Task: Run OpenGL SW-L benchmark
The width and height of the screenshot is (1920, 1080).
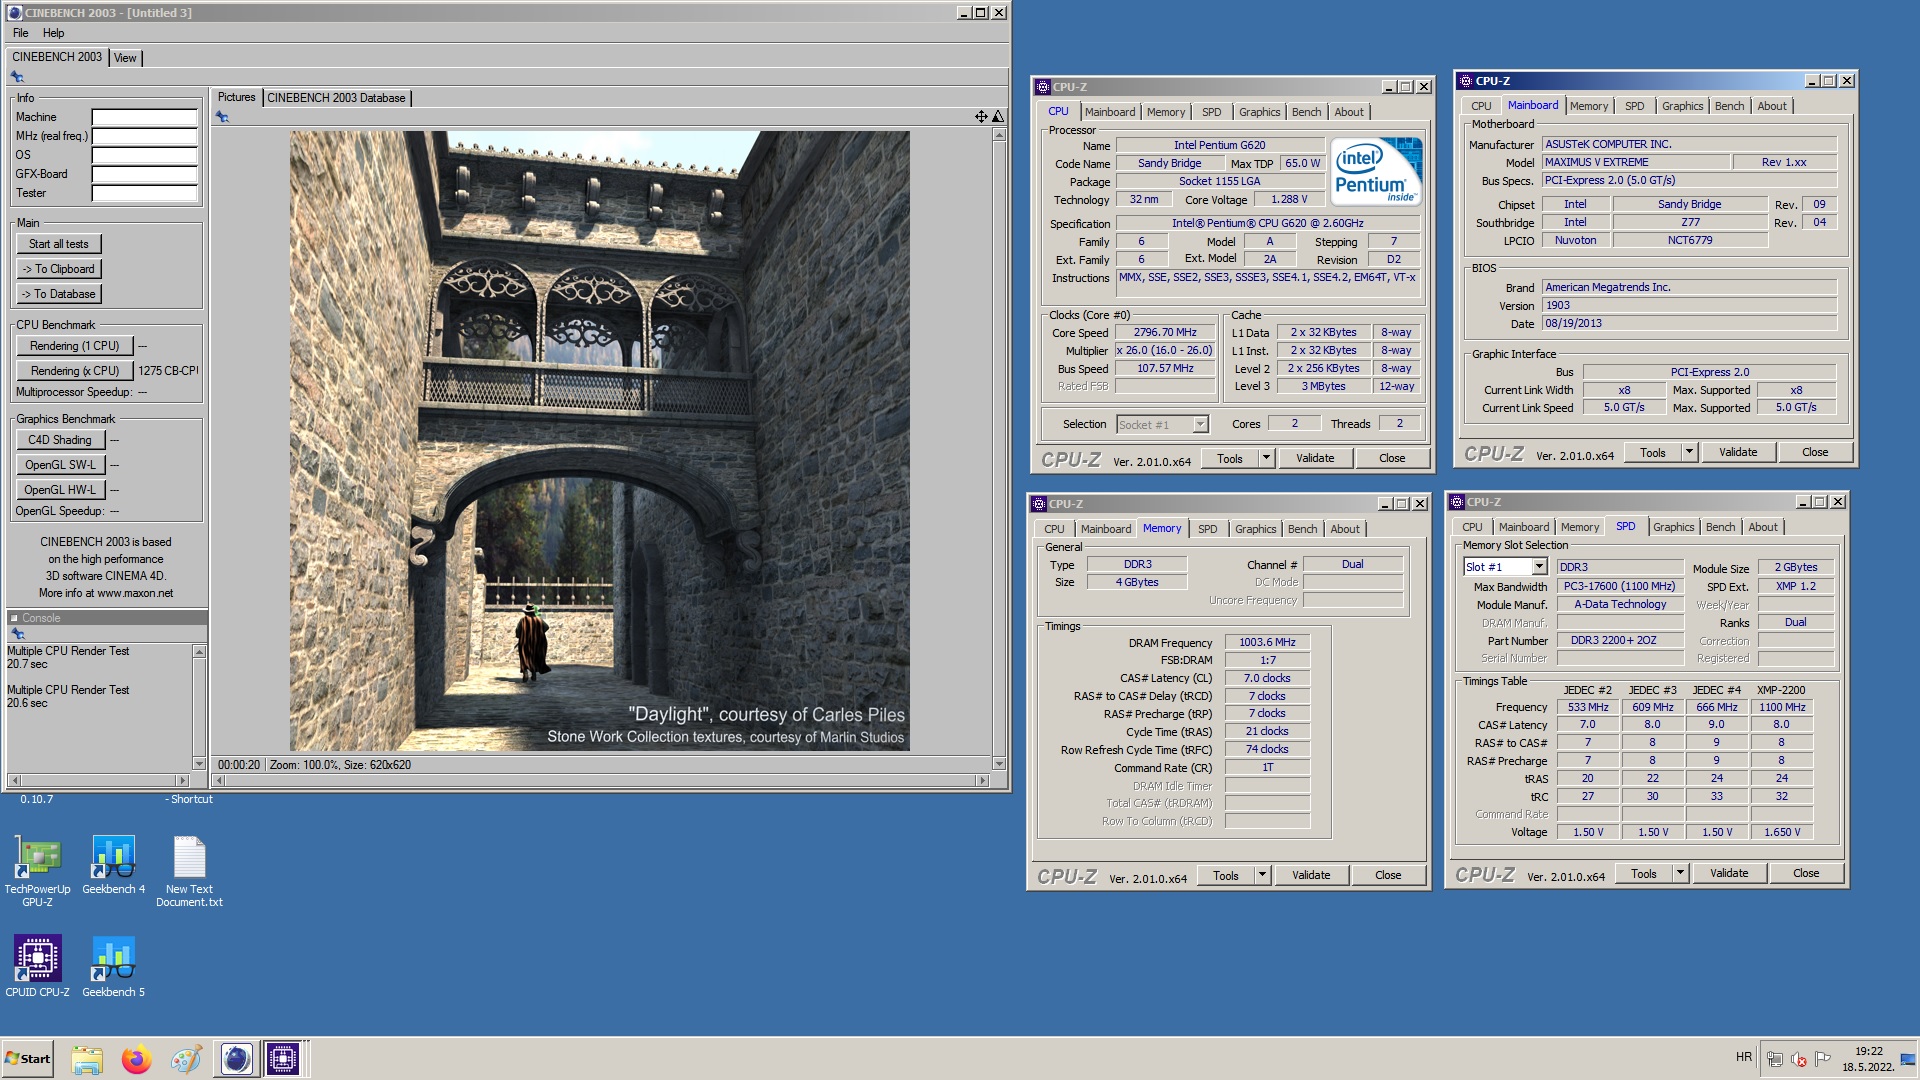Action: (x=60, y=465)
